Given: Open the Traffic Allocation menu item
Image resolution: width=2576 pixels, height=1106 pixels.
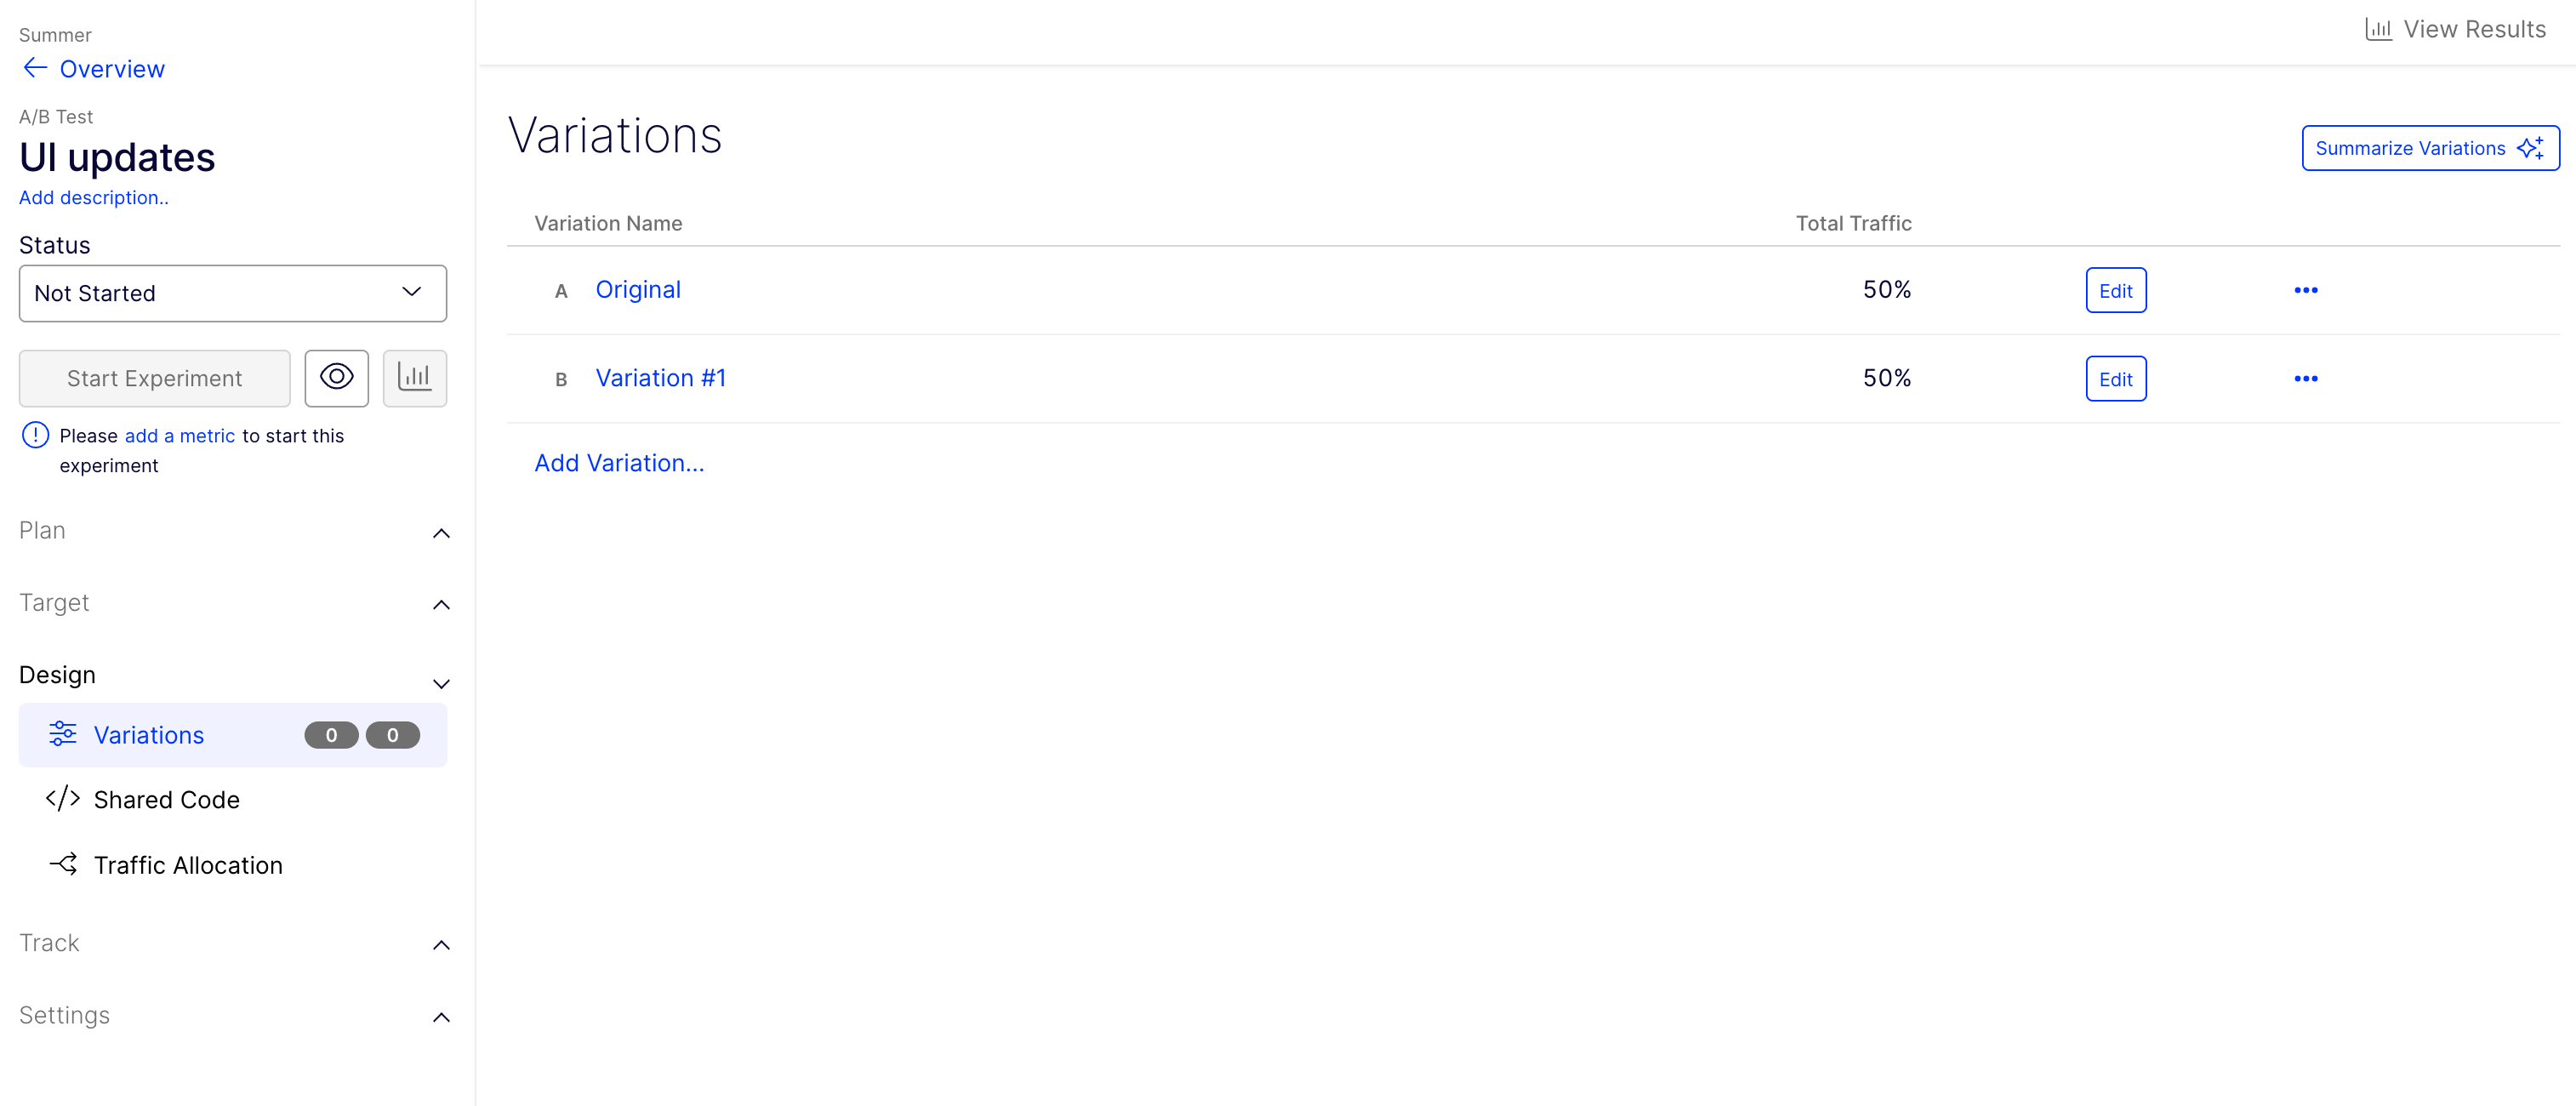Looking at the screenshot, I should click(x=188, y=865).
